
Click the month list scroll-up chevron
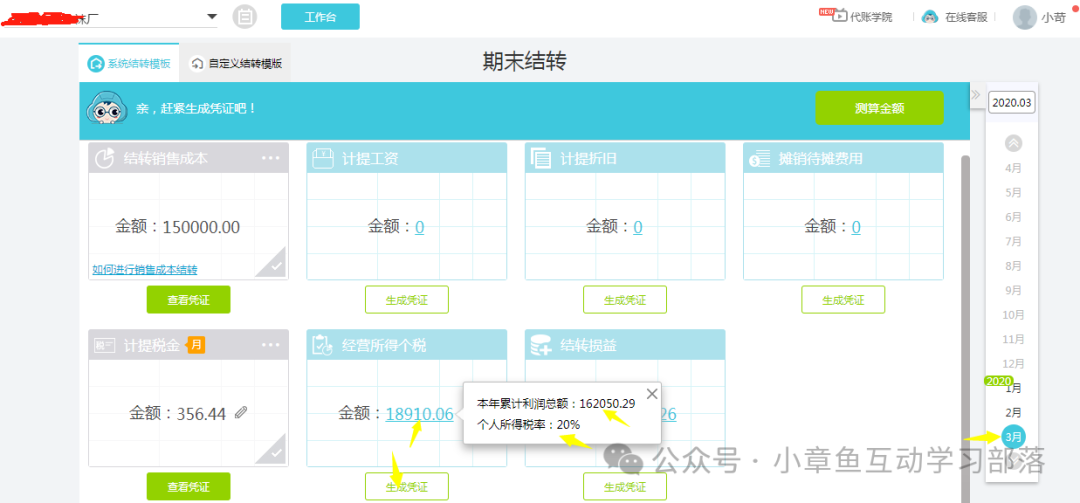coord(1013,143)
